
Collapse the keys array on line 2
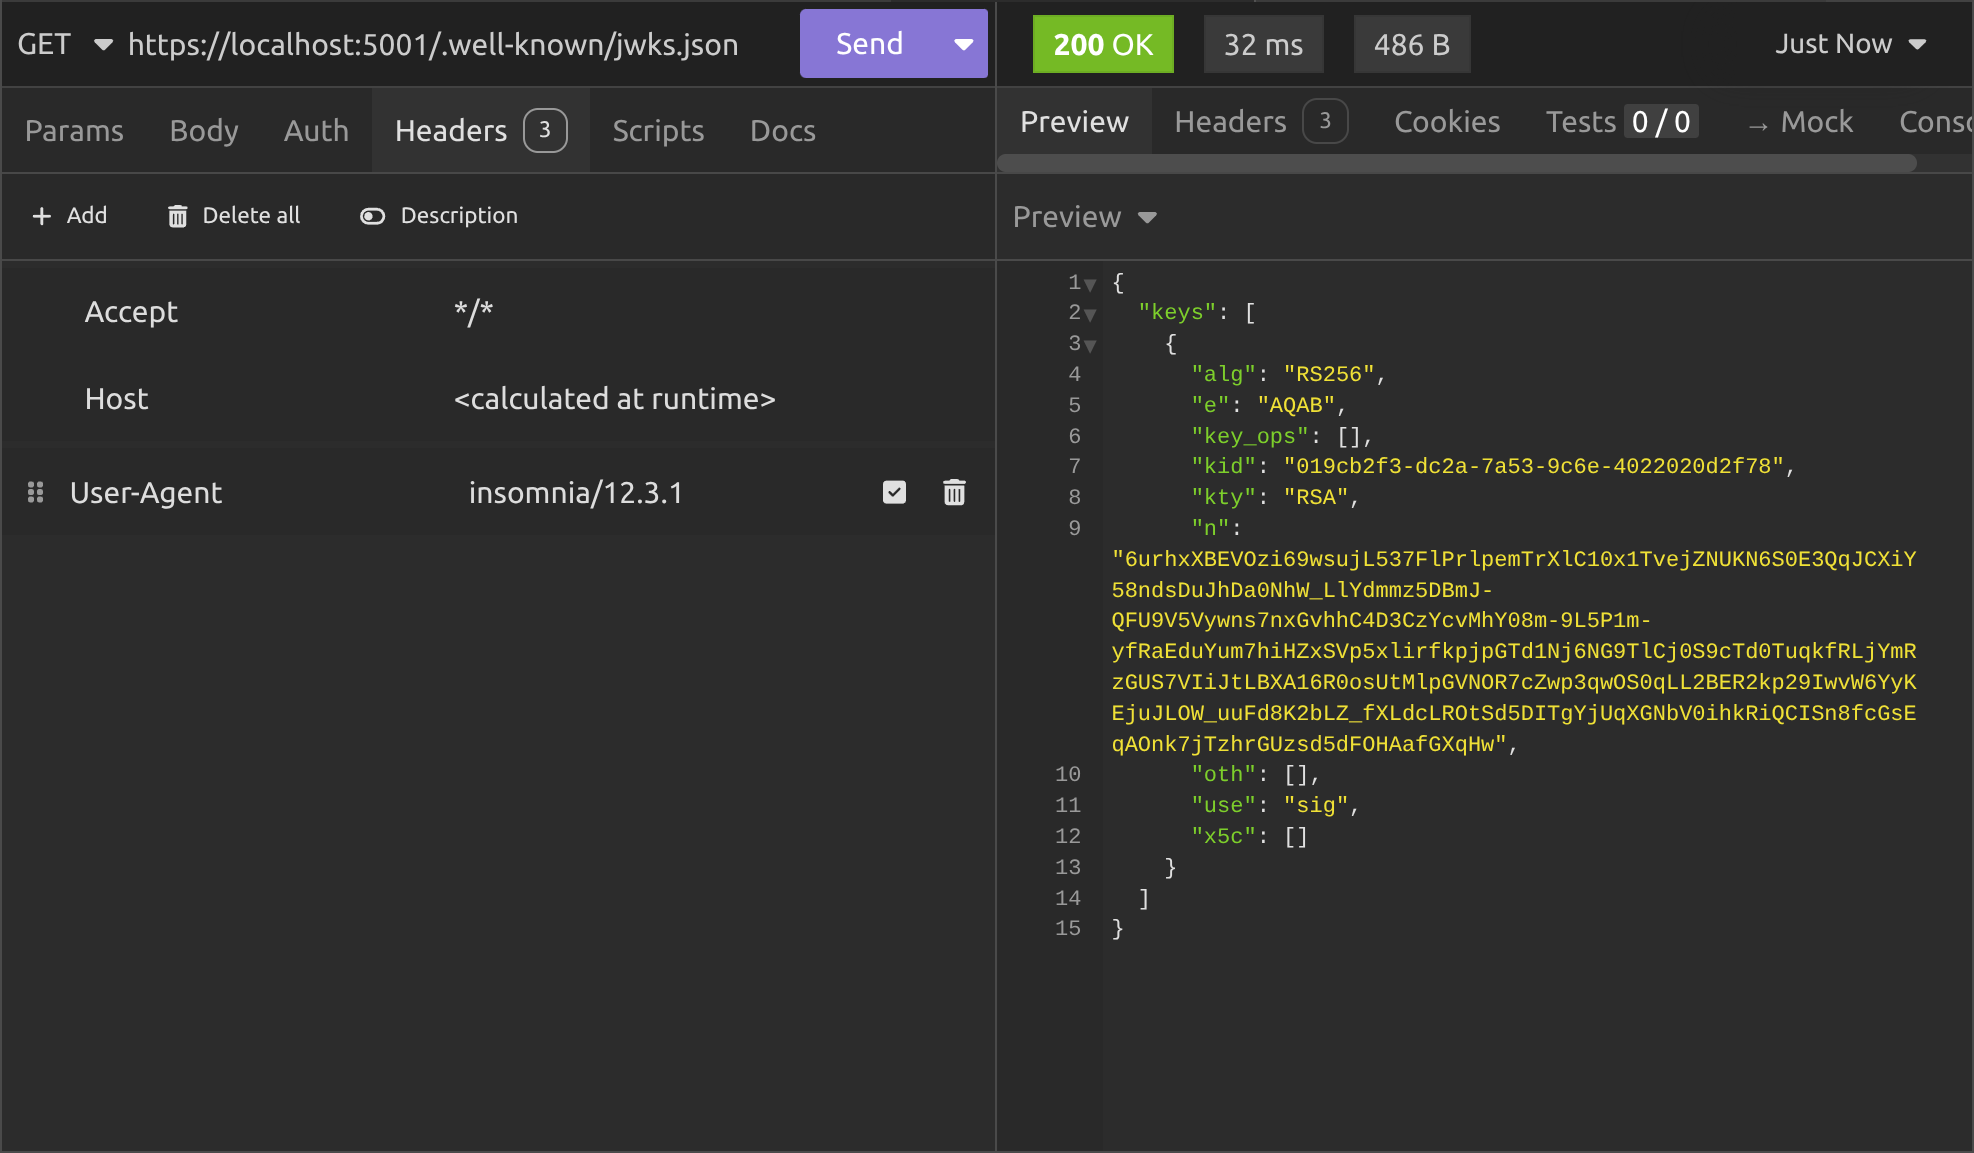pyautogui.click(x=1090, y=314)
